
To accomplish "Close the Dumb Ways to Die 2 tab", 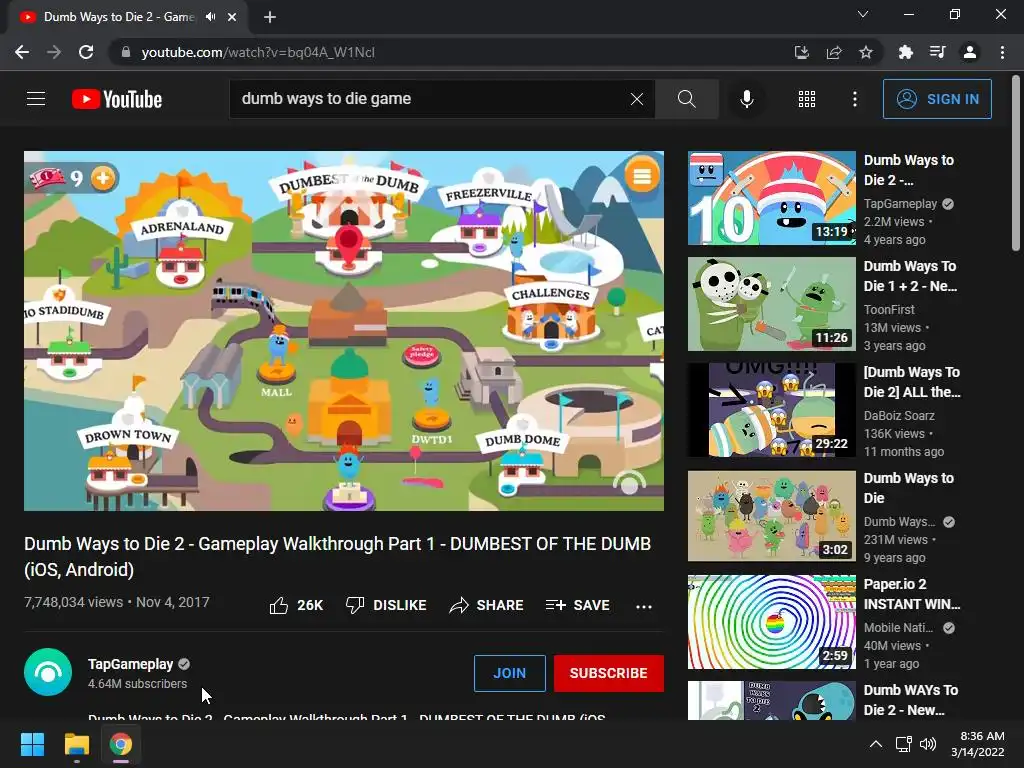I will click(x=232, y=18).
